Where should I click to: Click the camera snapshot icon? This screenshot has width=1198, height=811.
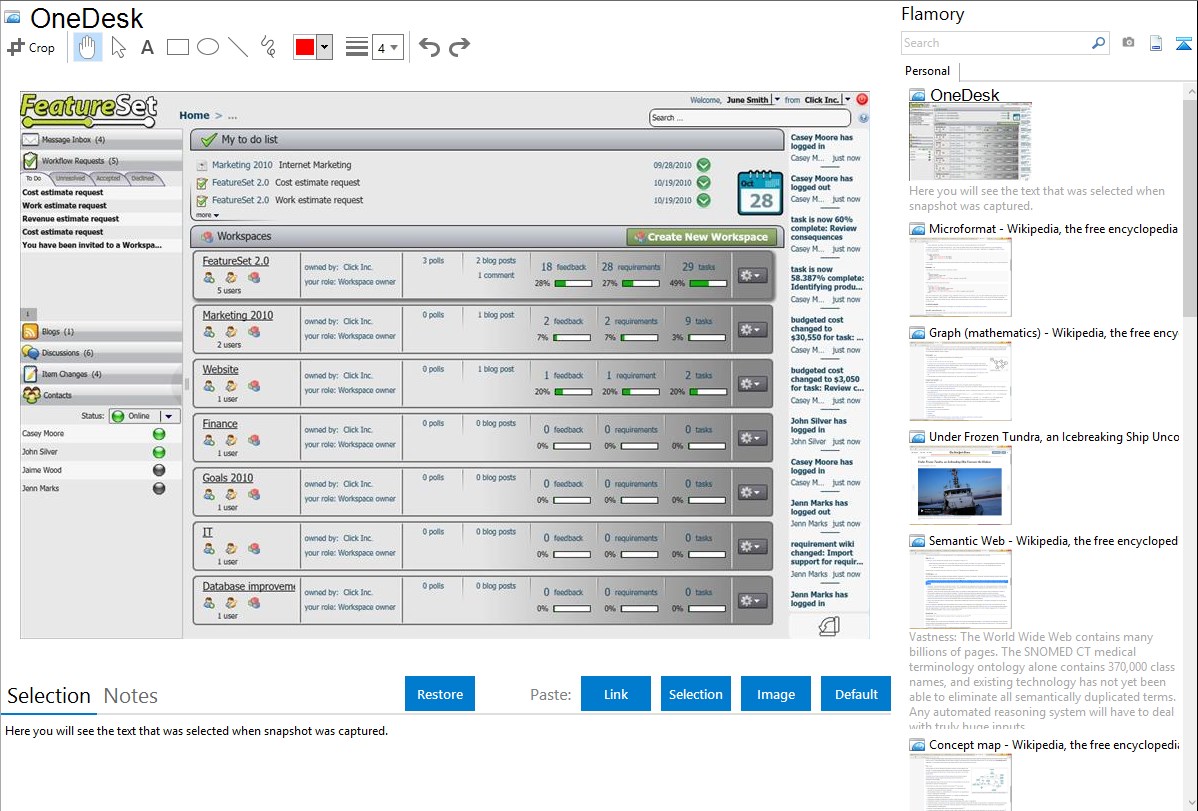(1128, 43)
